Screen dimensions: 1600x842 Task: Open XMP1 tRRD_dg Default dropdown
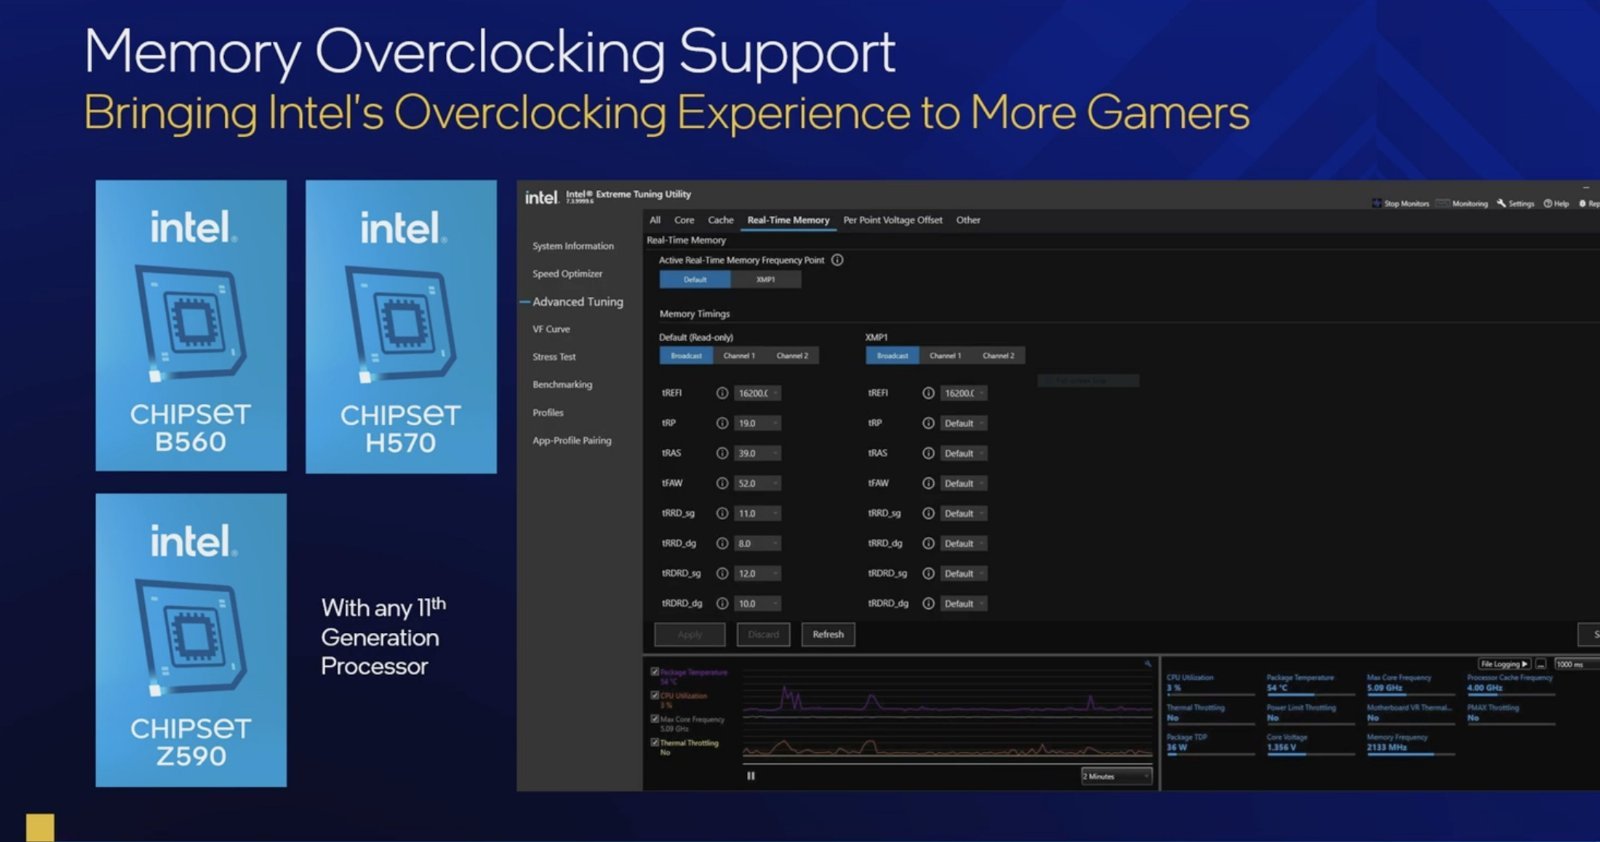[964, 543]
